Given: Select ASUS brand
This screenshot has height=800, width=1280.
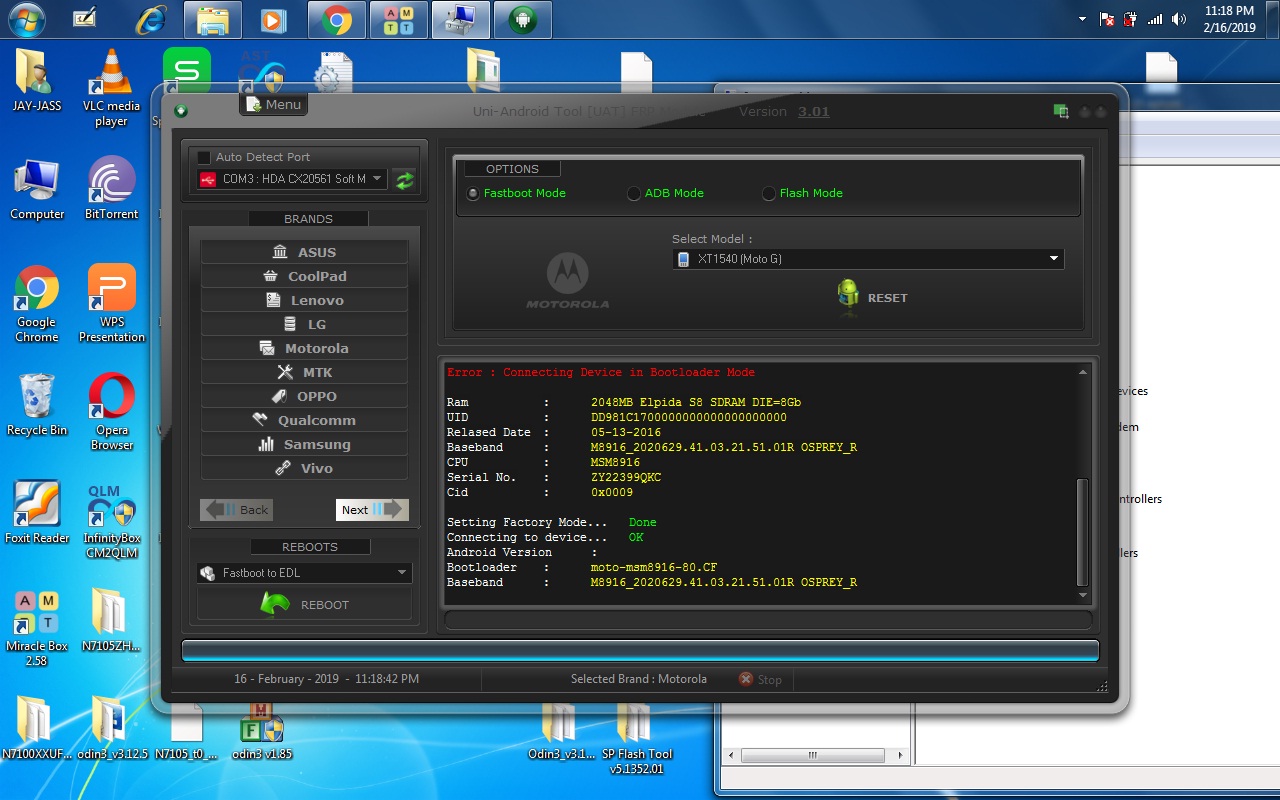Looking at the screenshot, I should click(304, 252).
